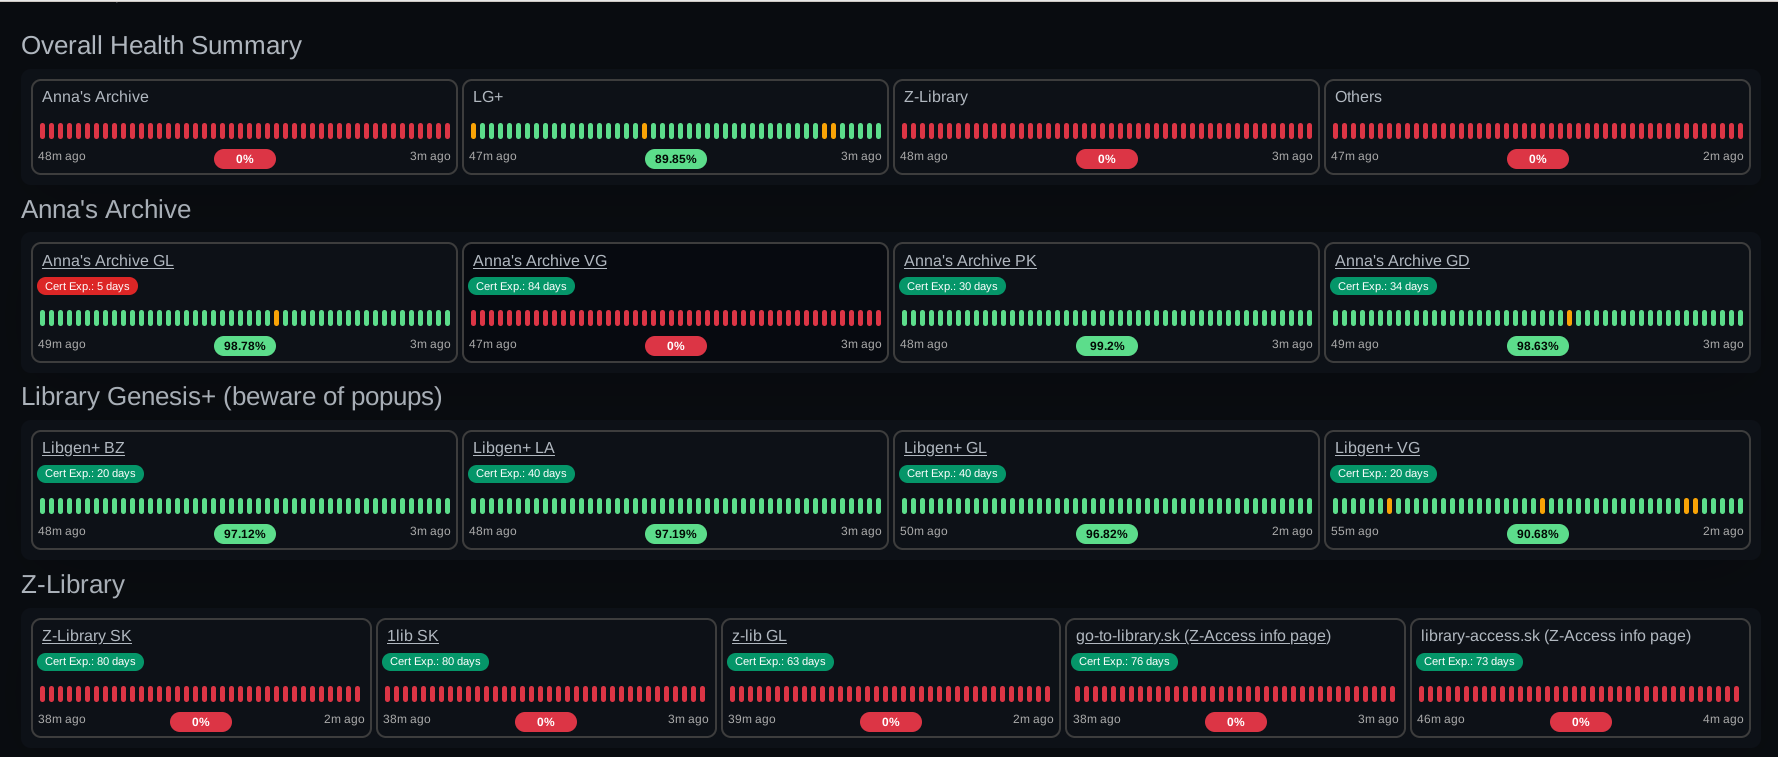Click the 'Cert Exp.: 30 days' badge
The width and height of the screenshot is (1778, 757).
pos(952,286)
